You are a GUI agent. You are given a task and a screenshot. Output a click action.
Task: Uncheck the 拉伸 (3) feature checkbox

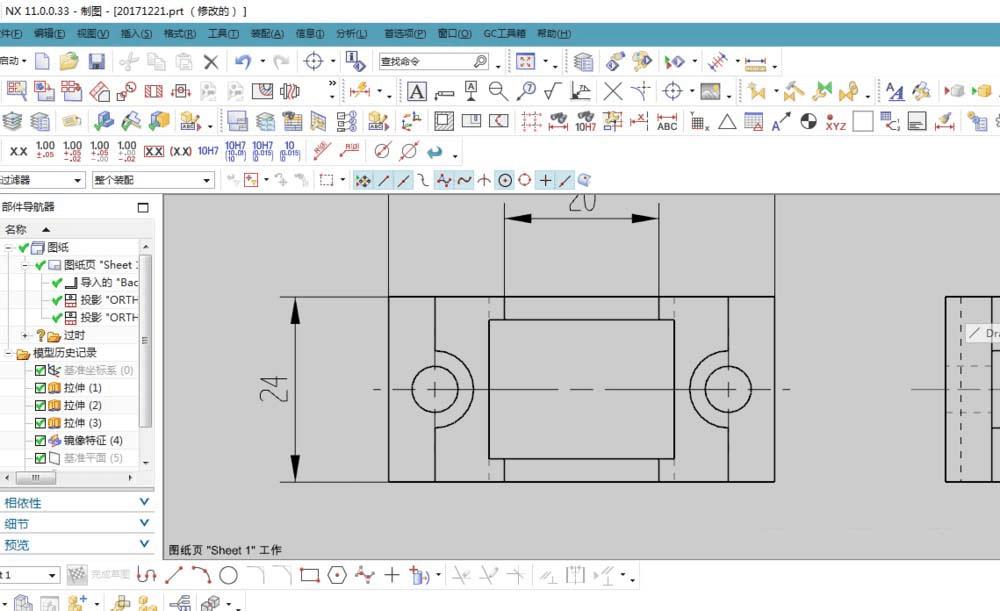40,423
